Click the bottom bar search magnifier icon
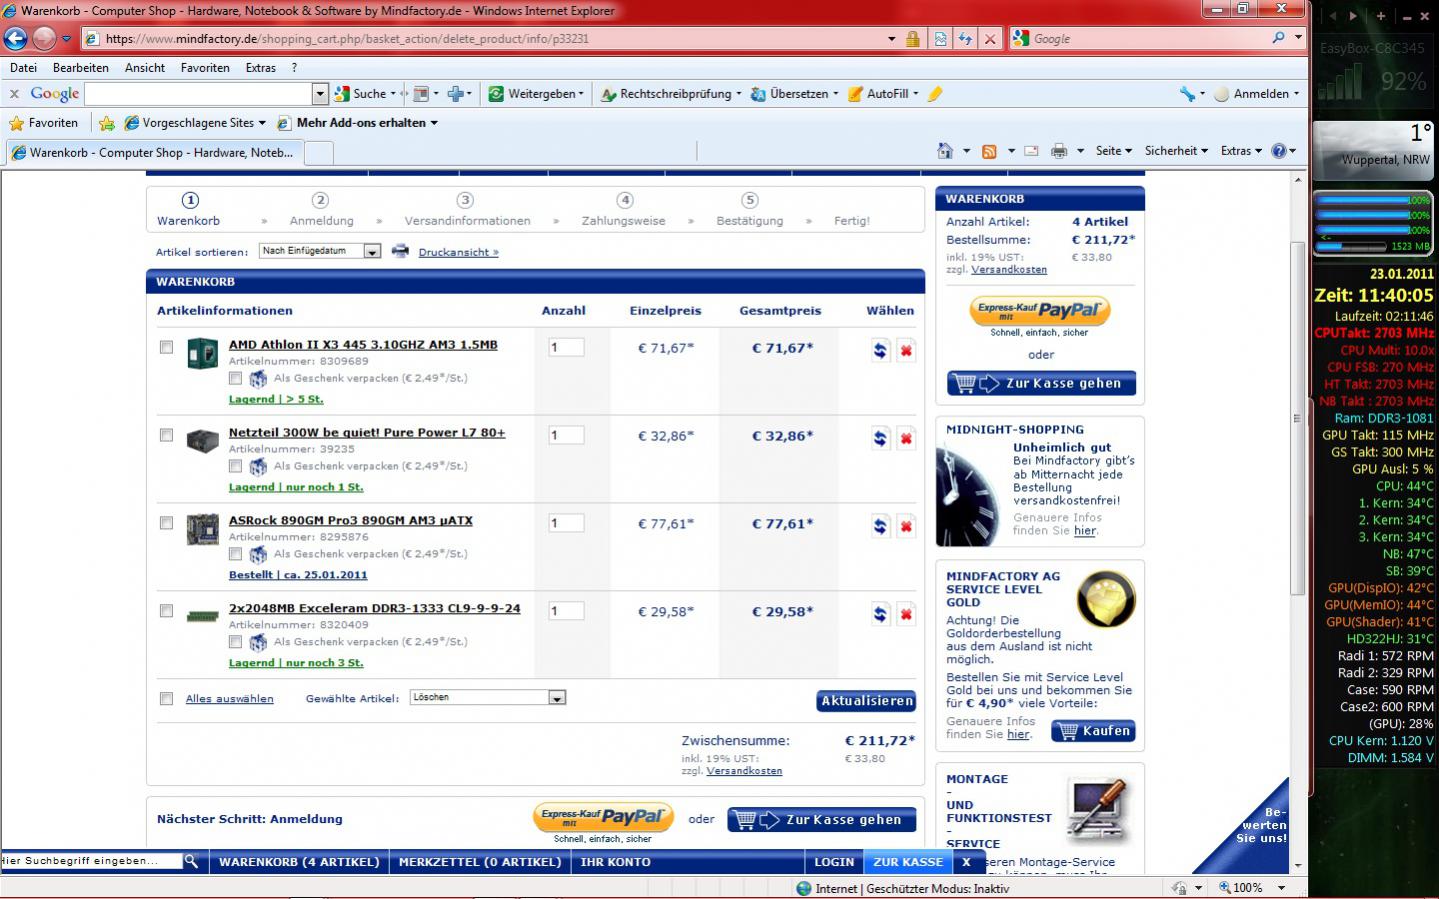Viewport: 1439px width, 899px height. [x=191, y=861]
